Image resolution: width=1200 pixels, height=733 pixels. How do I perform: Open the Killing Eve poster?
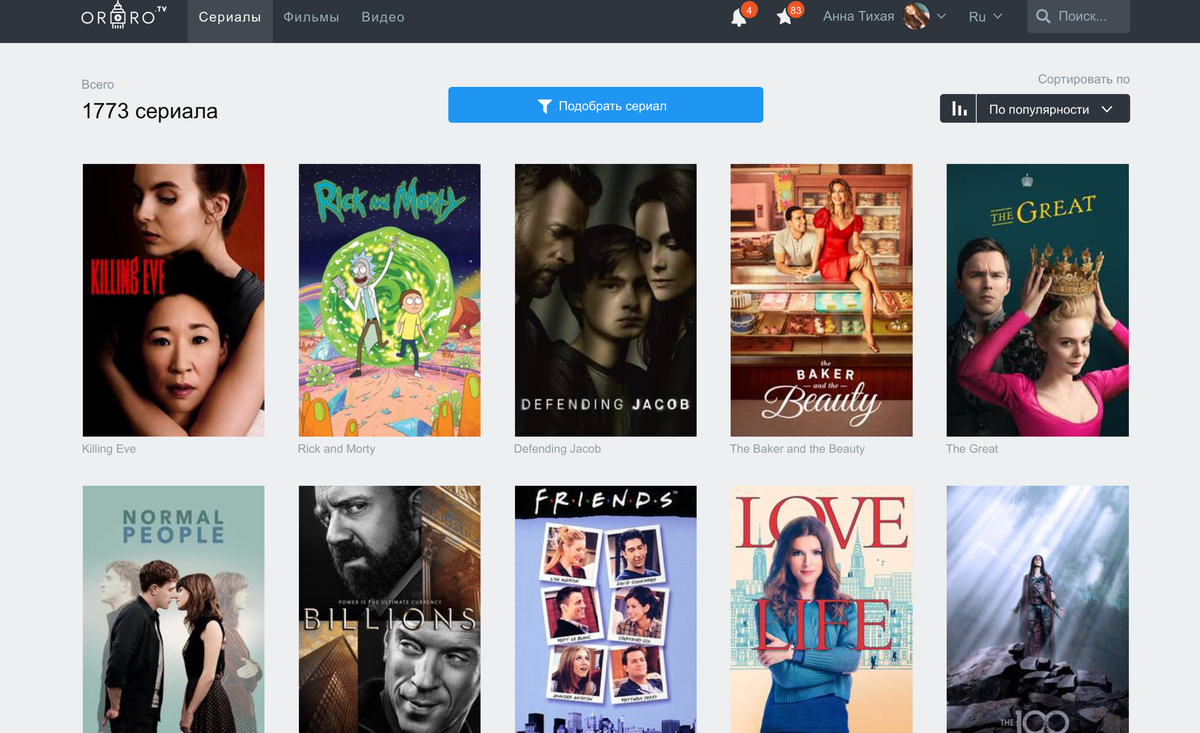[x=173, y=300]
